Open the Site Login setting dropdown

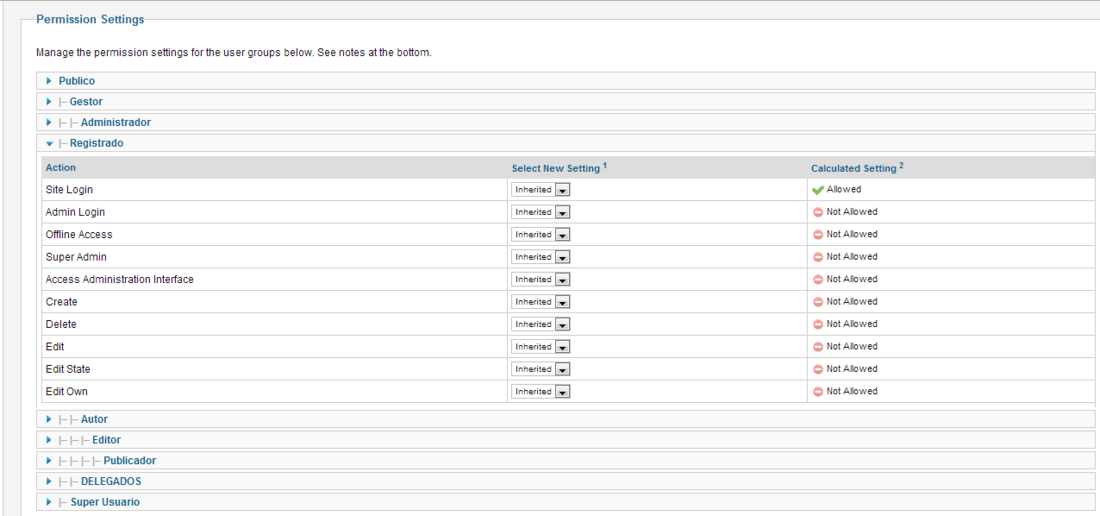(x=540, y=190)
